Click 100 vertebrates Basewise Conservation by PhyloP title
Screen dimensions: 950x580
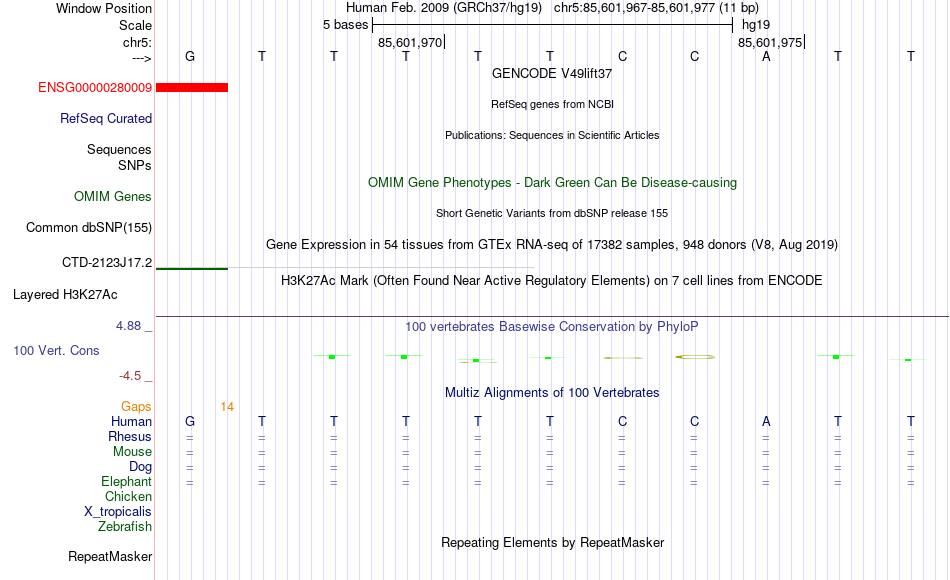[x=552, y=327]
